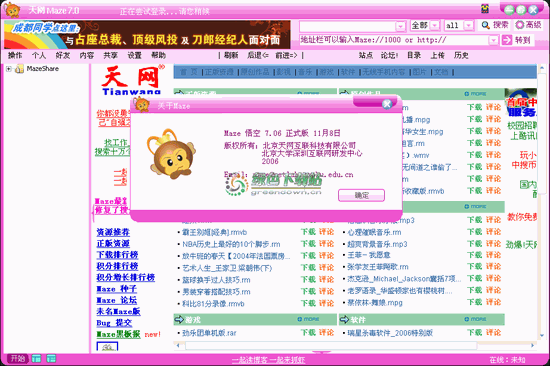Click the 前进 forward toolbar item

click(x=286, y=55)
